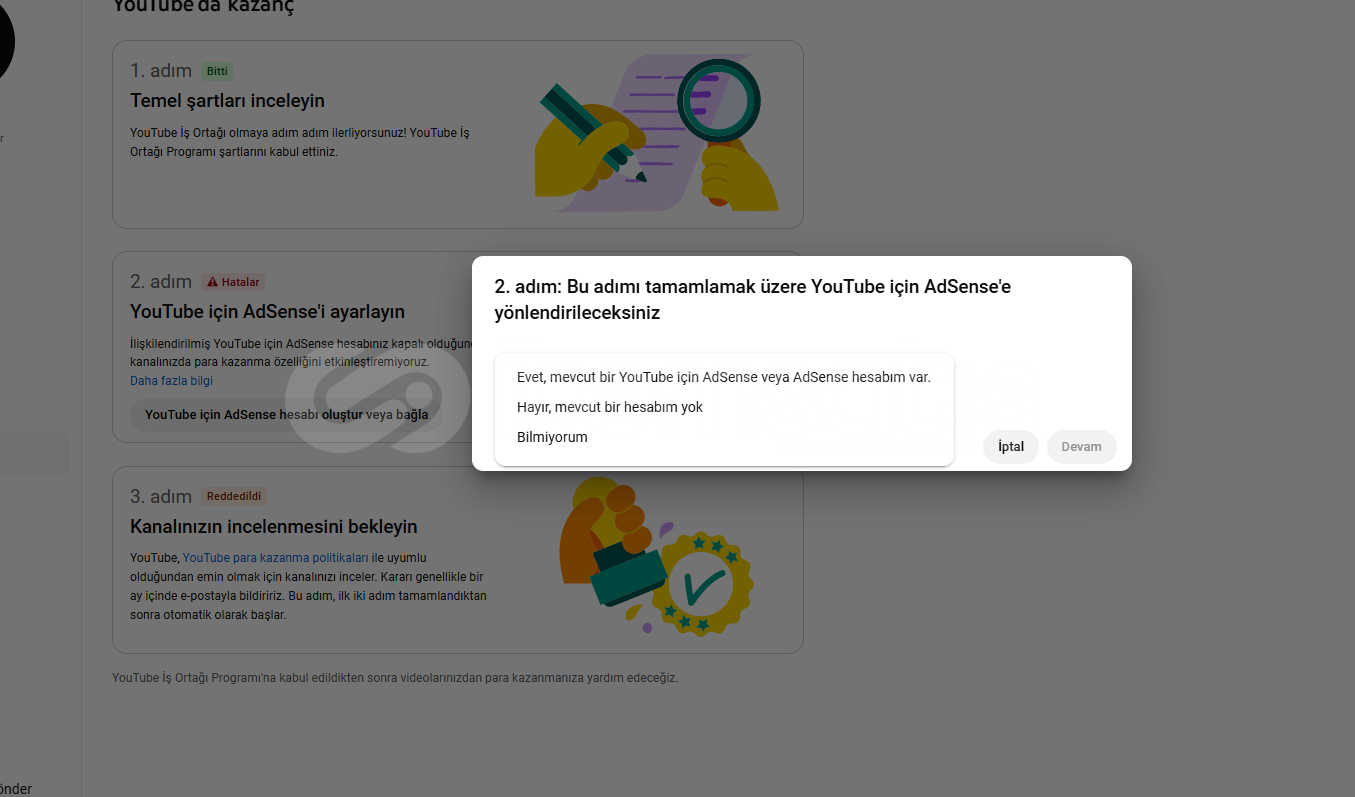Click the '3. adım' label

161,496
